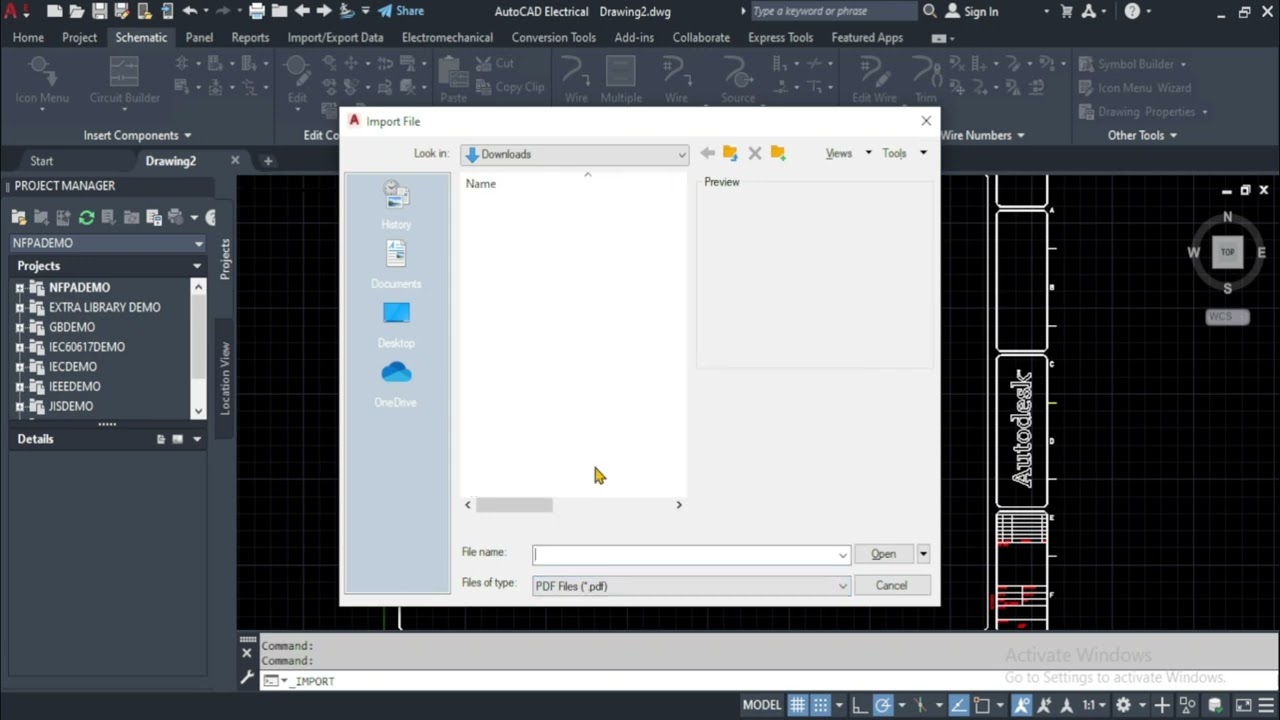Click the new drawing tab plus button
The height and width of the screenshot is (720, 1280).
[x=268, y=161]
